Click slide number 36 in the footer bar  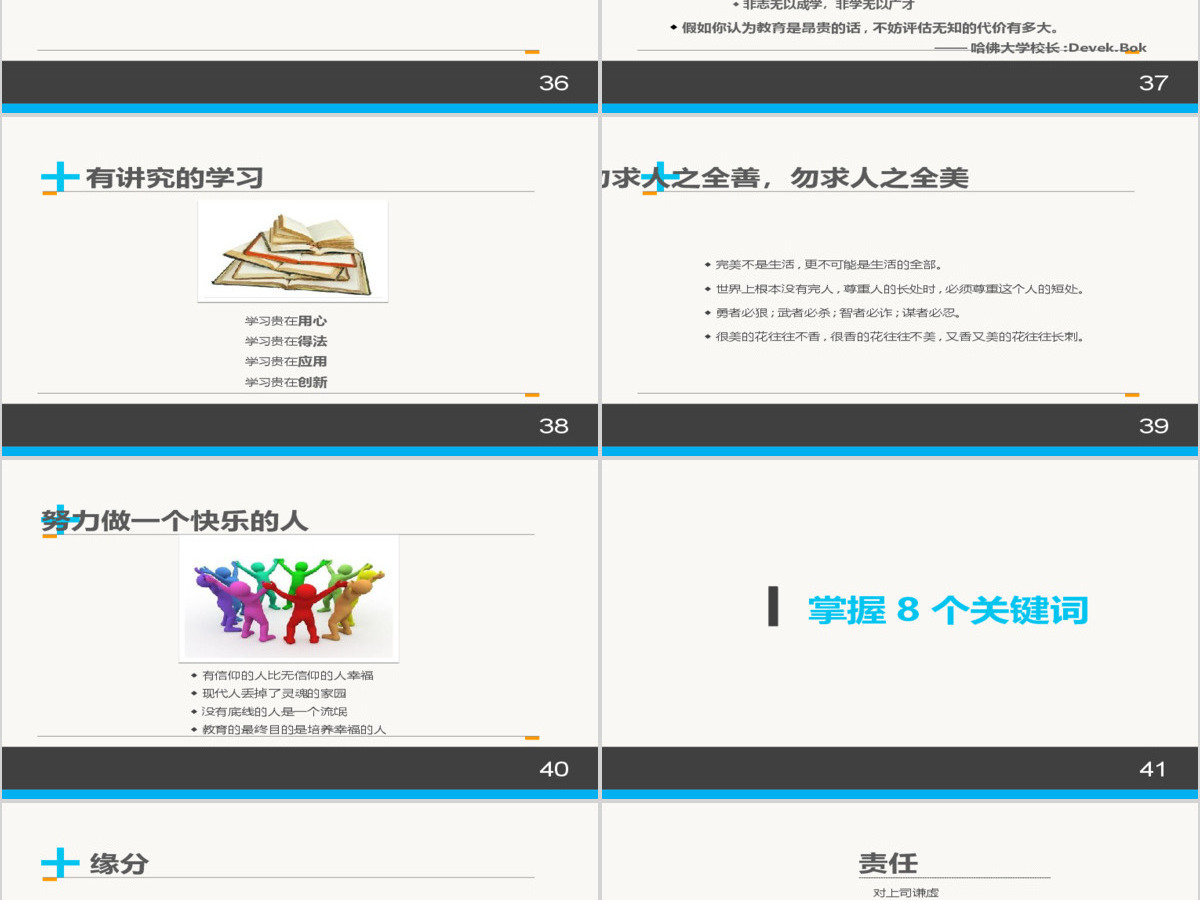pos(554,83)
